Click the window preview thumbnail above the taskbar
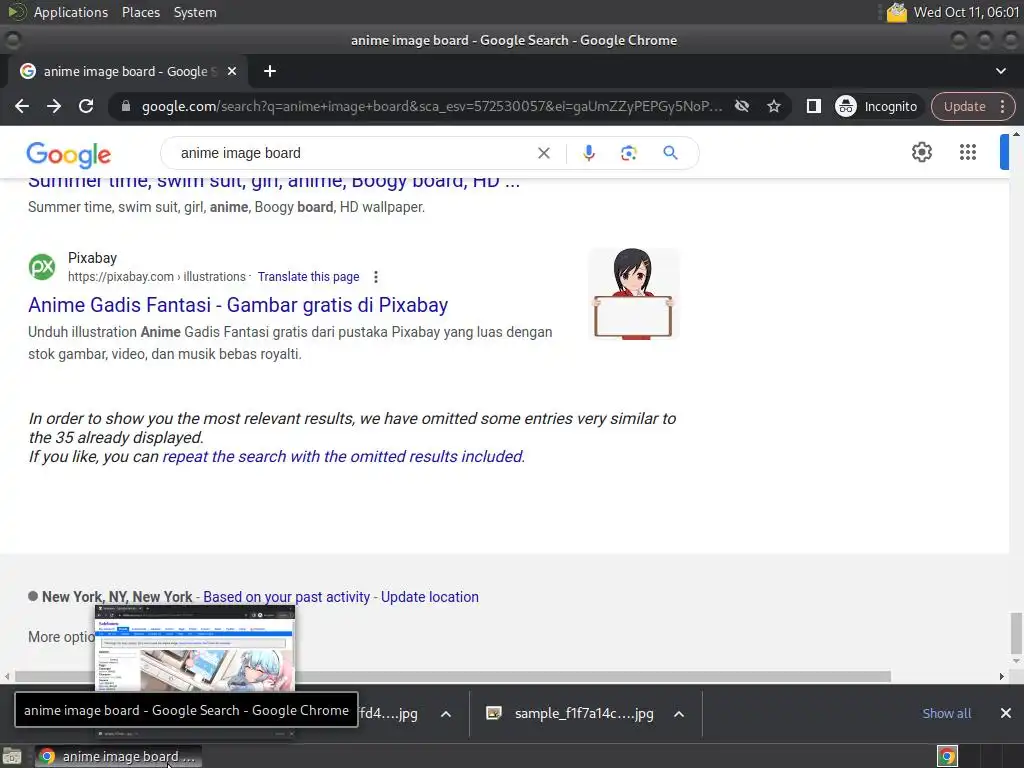 click(x=195, y=648)
